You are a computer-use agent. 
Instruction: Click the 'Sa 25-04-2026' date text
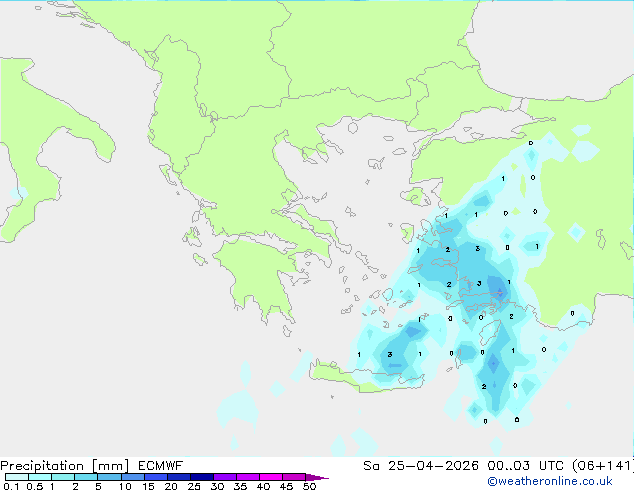(x=421, y=466)
